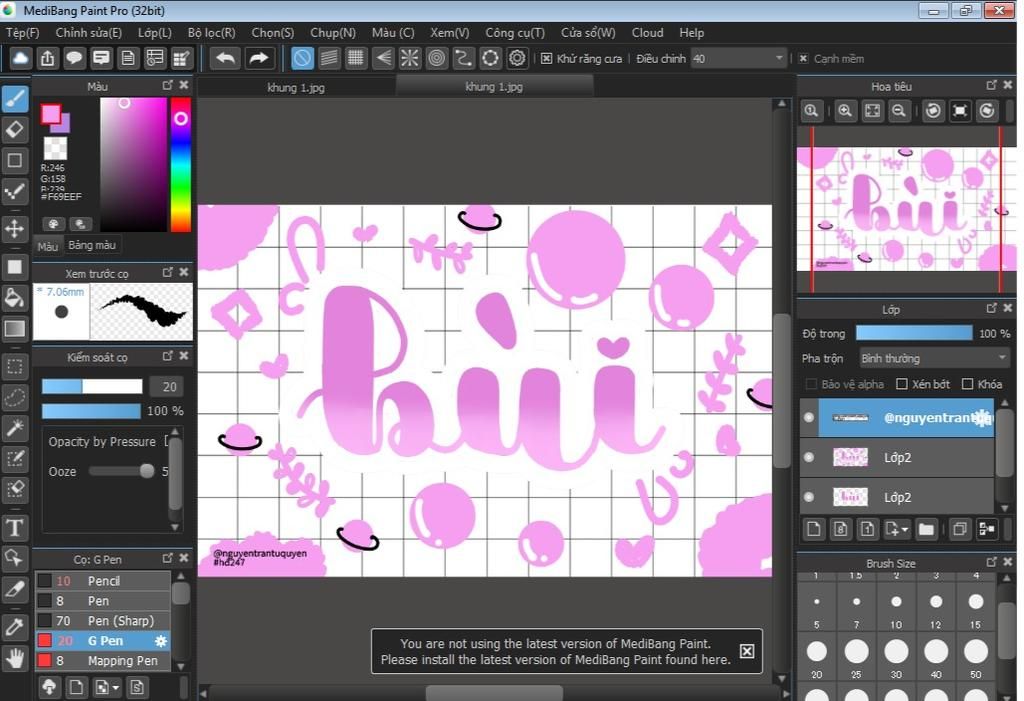Select the Hand pan tool

pyautogui.click(x=15, y=657)
